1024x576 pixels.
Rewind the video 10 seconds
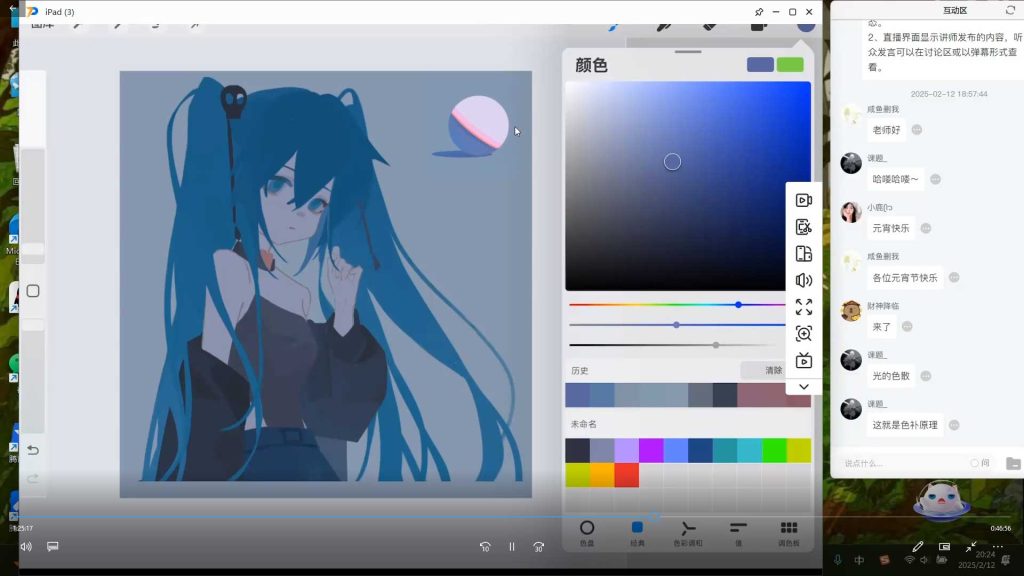click(485, 547)
